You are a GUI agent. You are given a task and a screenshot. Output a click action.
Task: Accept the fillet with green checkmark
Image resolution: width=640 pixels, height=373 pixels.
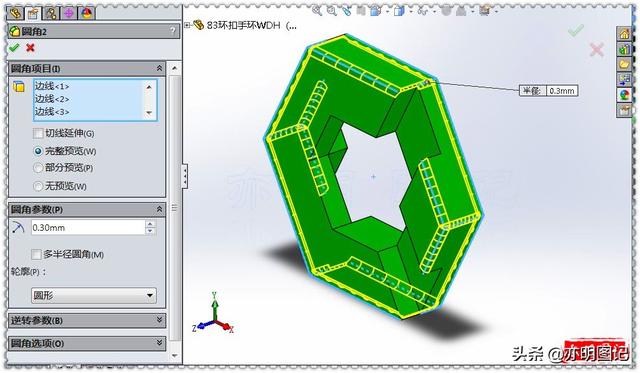pyautogui.click(x=14, y=48)
